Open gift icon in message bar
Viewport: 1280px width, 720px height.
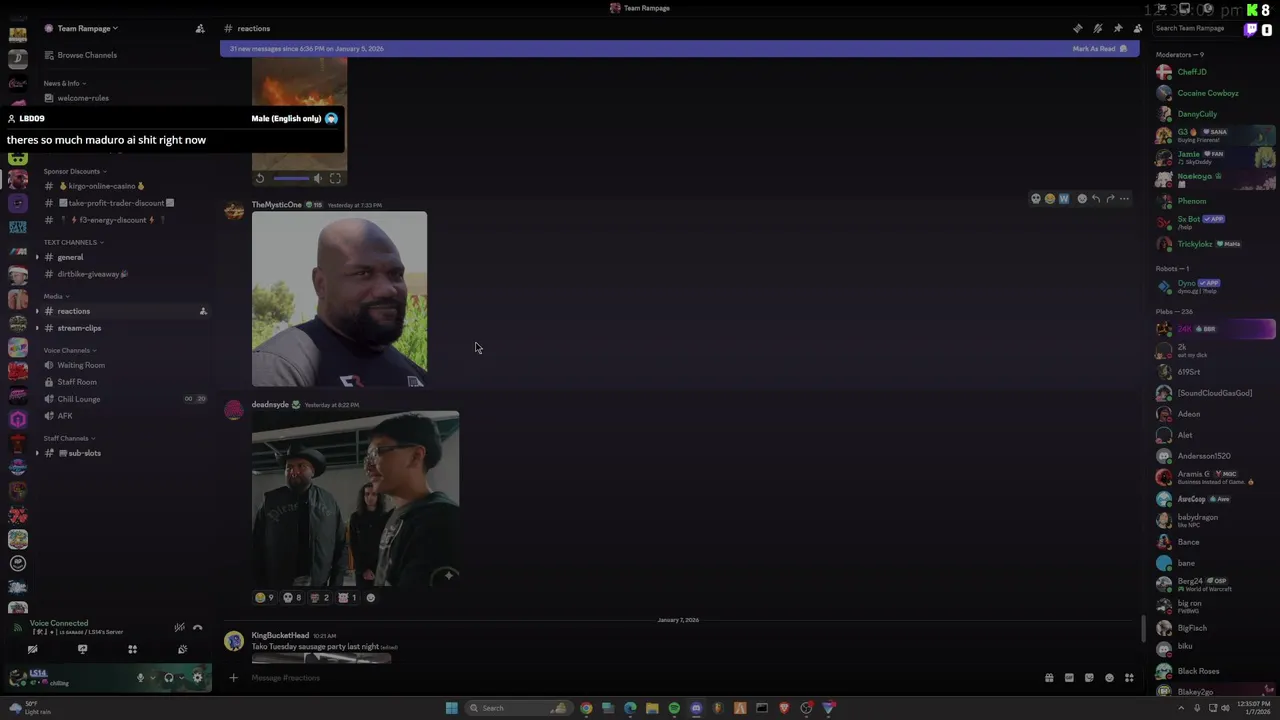coord(1049,678)
